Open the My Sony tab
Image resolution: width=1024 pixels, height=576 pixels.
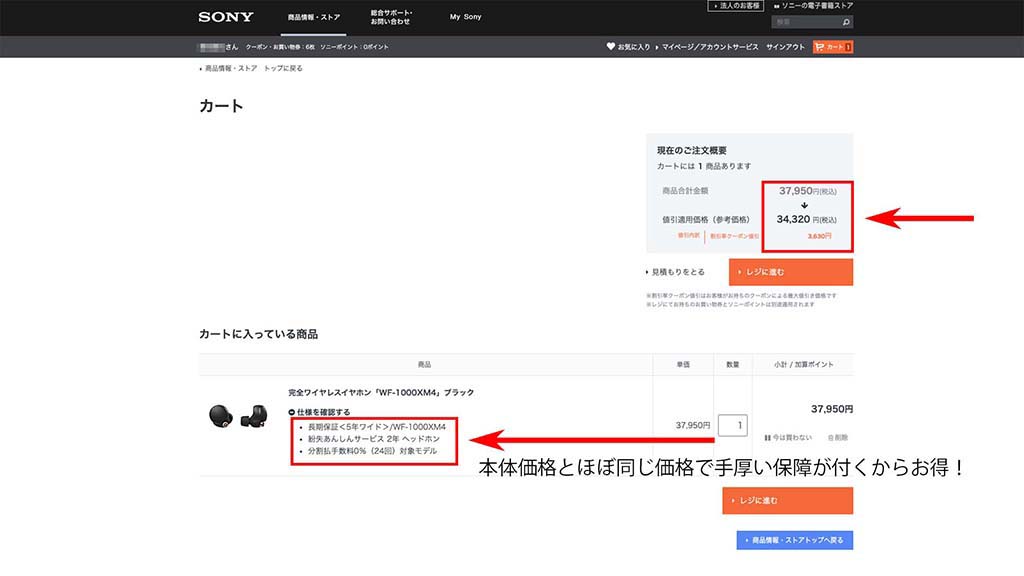click(466, 17)
